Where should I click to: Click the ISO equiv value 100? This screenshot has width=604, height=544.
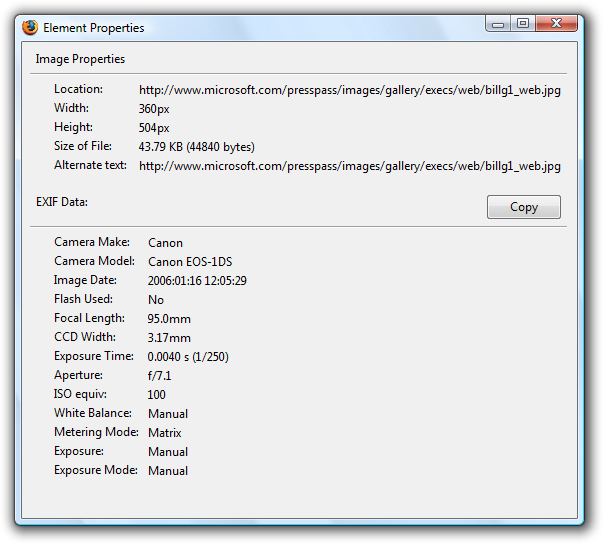tap(156, 395)
